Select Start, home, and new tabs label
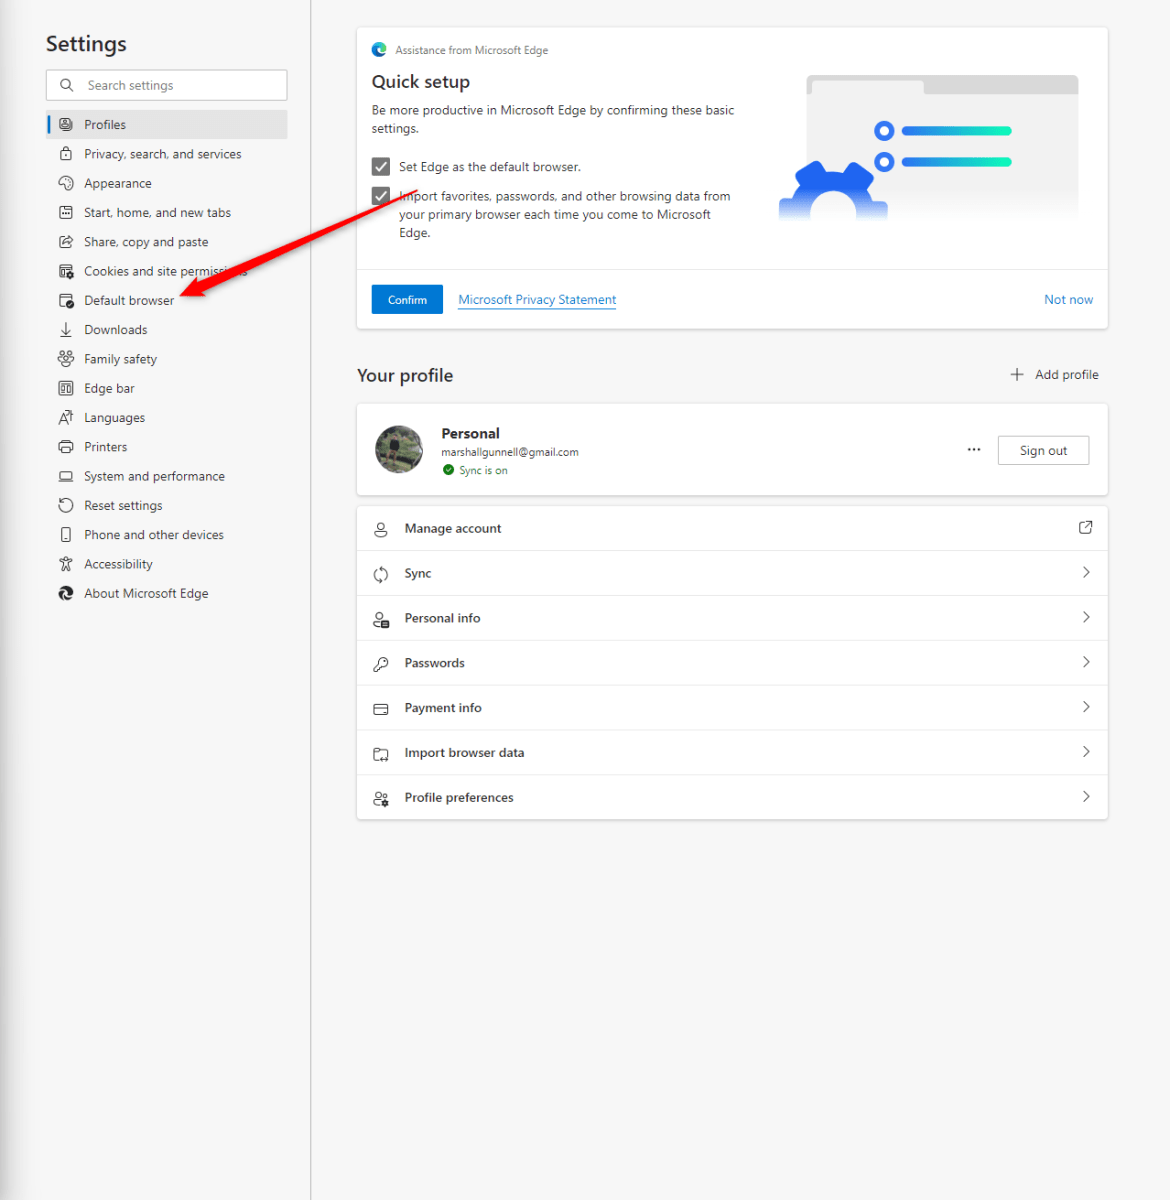The height and width of the screenshot is (1200, 1170). tap(158, 212)
